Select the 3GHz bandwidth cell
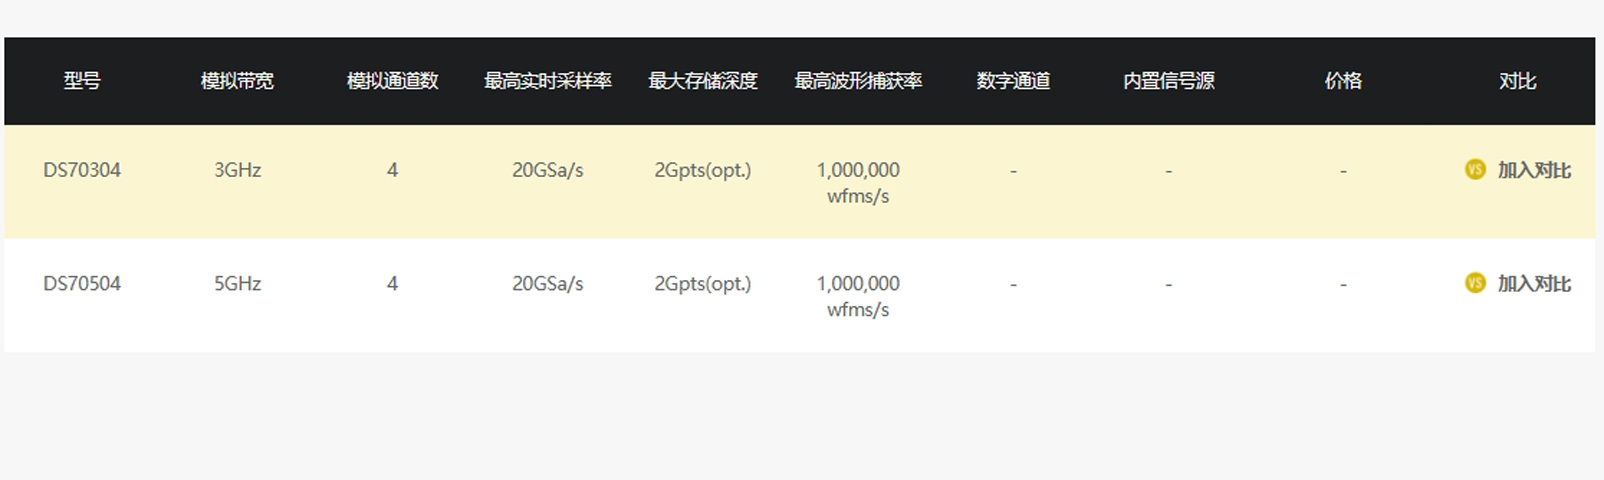The image size is (1604, 480). (237, 170)
